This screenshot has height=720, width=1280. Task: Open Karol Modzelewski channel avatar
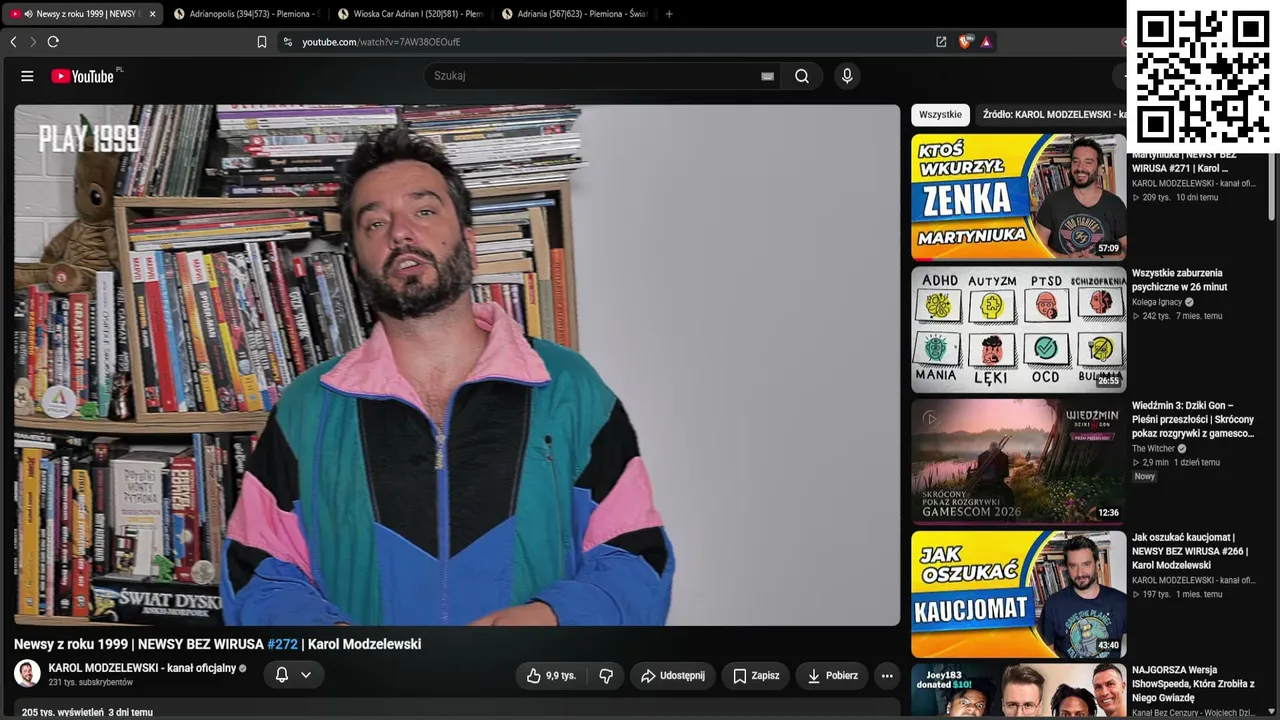tap(27, 674)
